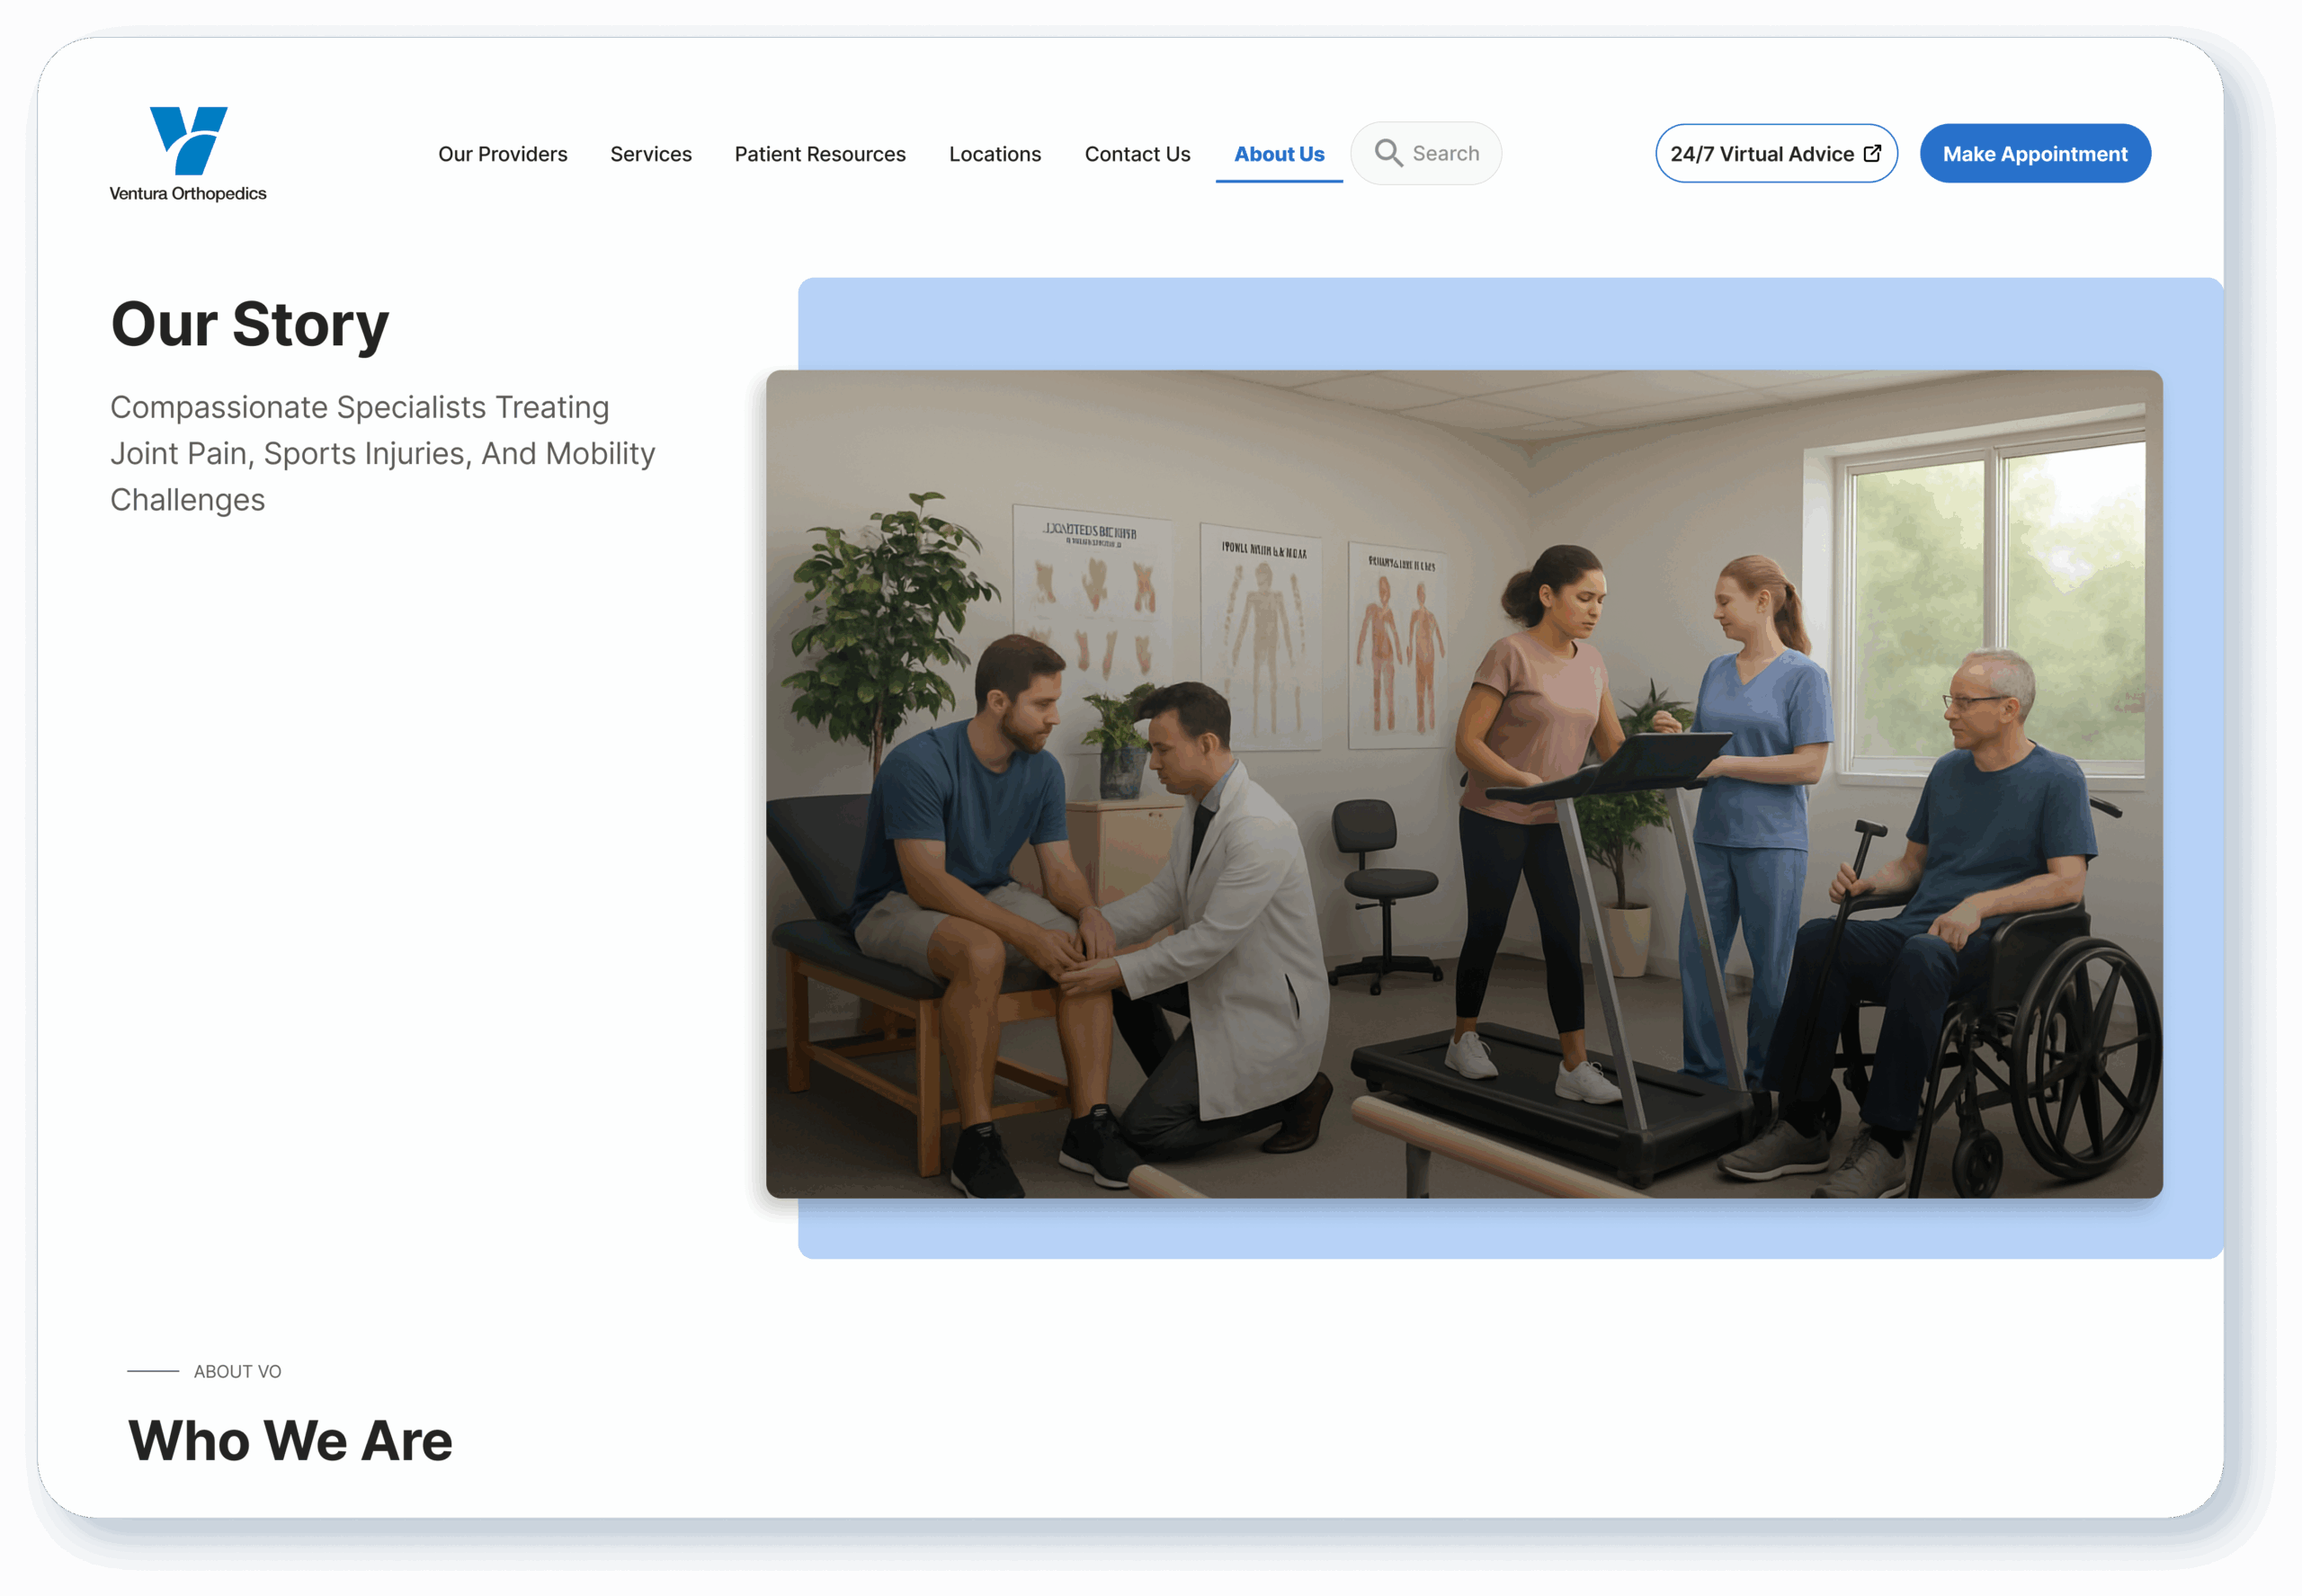Click the external link icon on Virtual Advice
Viewport: 2302px width, 1596px height.
click(x=1872, y=153)
